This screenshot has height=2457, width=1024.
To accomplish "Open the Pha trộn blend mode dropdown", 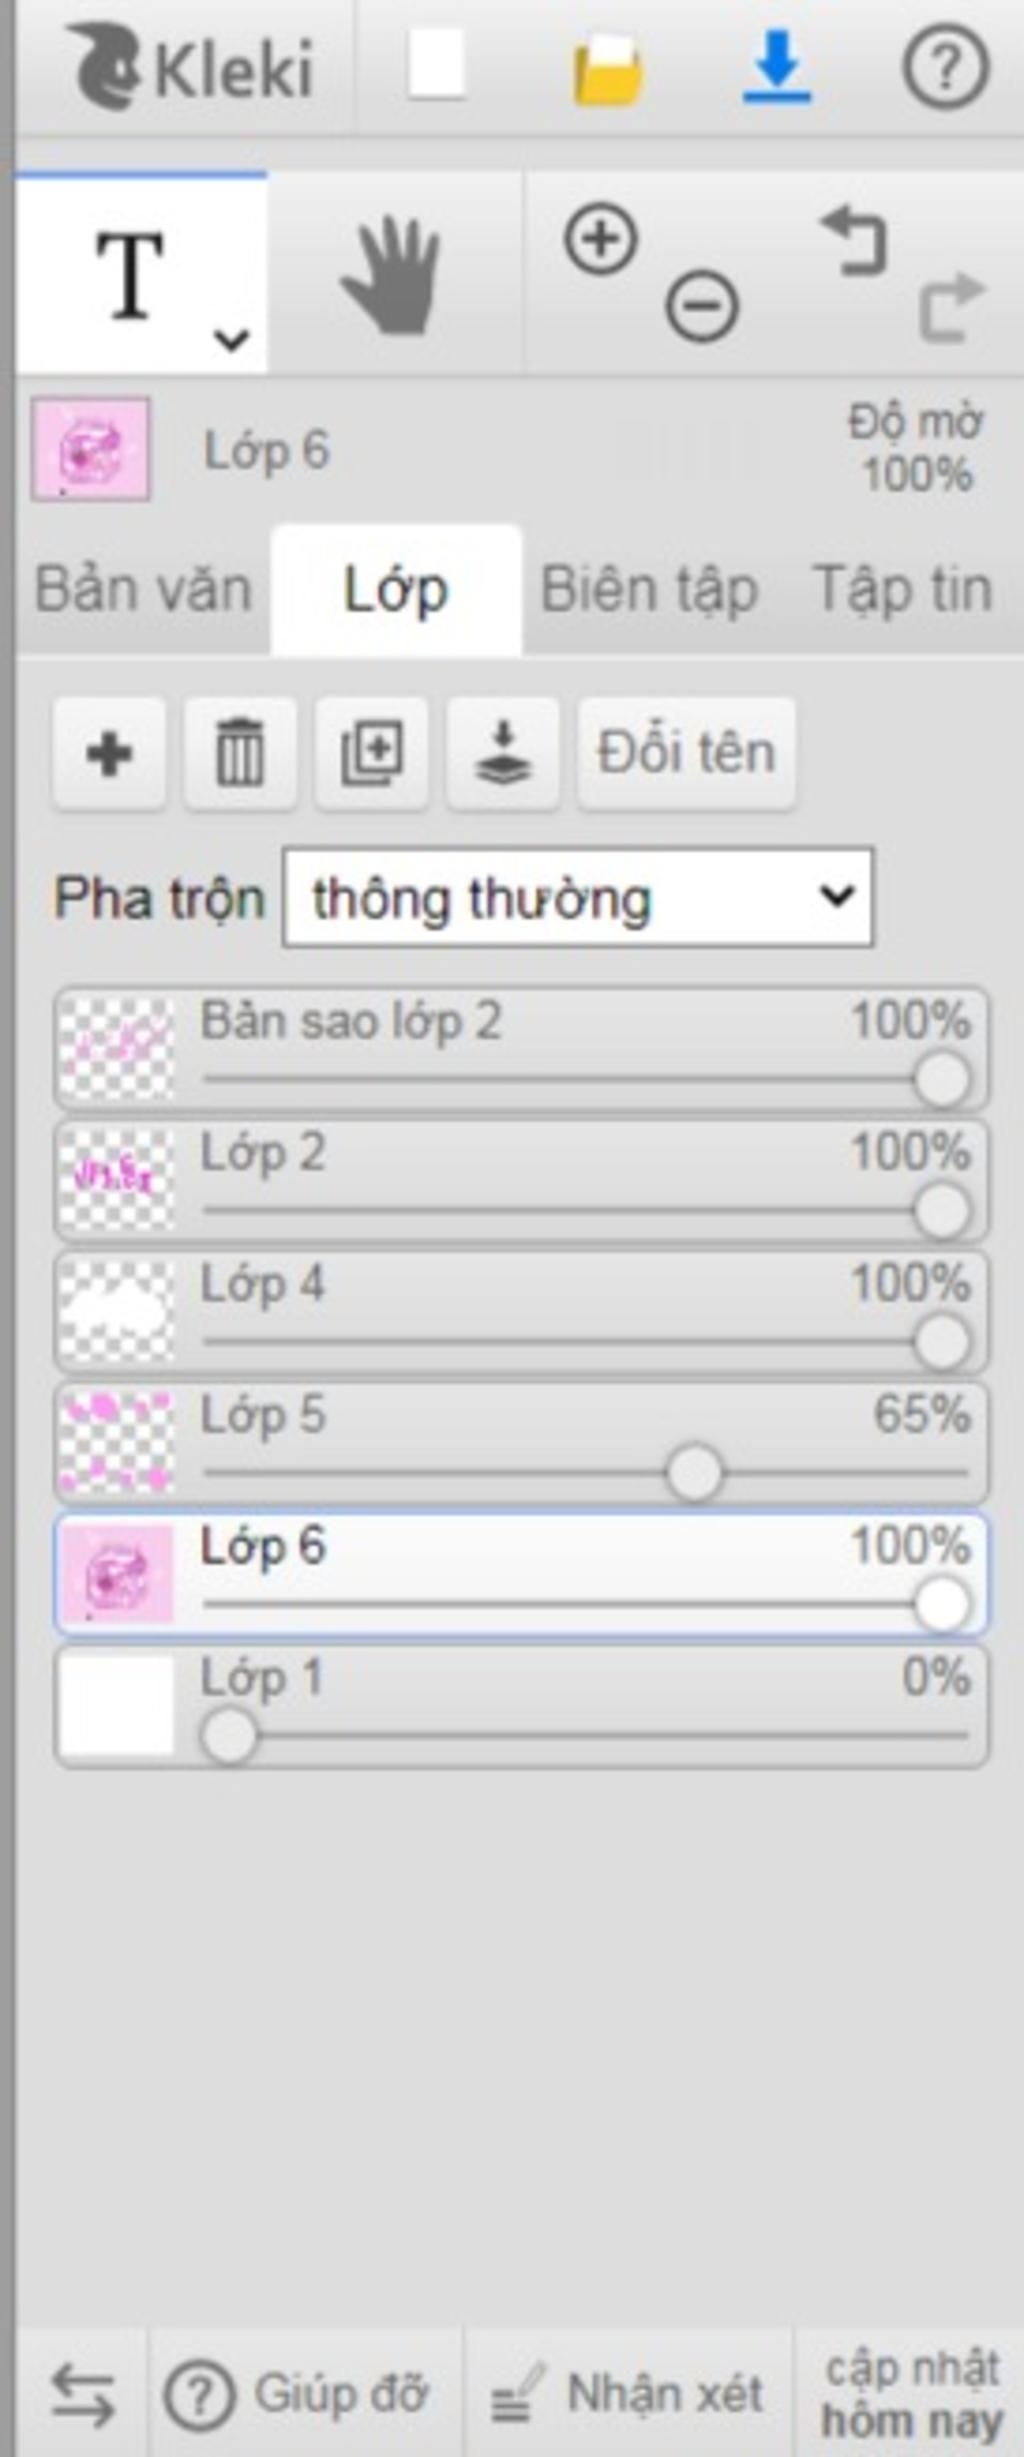I will (x=578, y=897).
